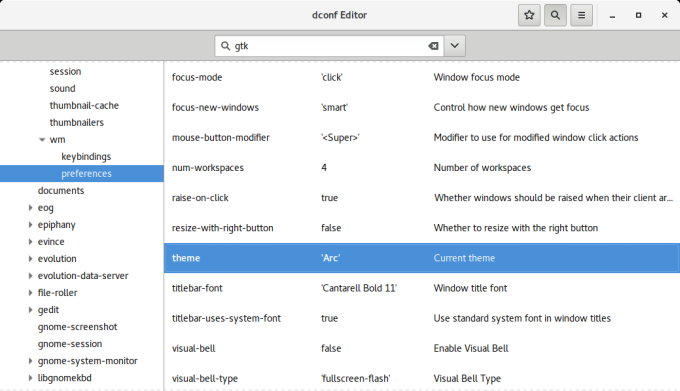Click the 'fullscreen-flash' value
Image resolution: width=680 pixels, height=391 pixels.
pyautogui.click(x=356, y=378)
